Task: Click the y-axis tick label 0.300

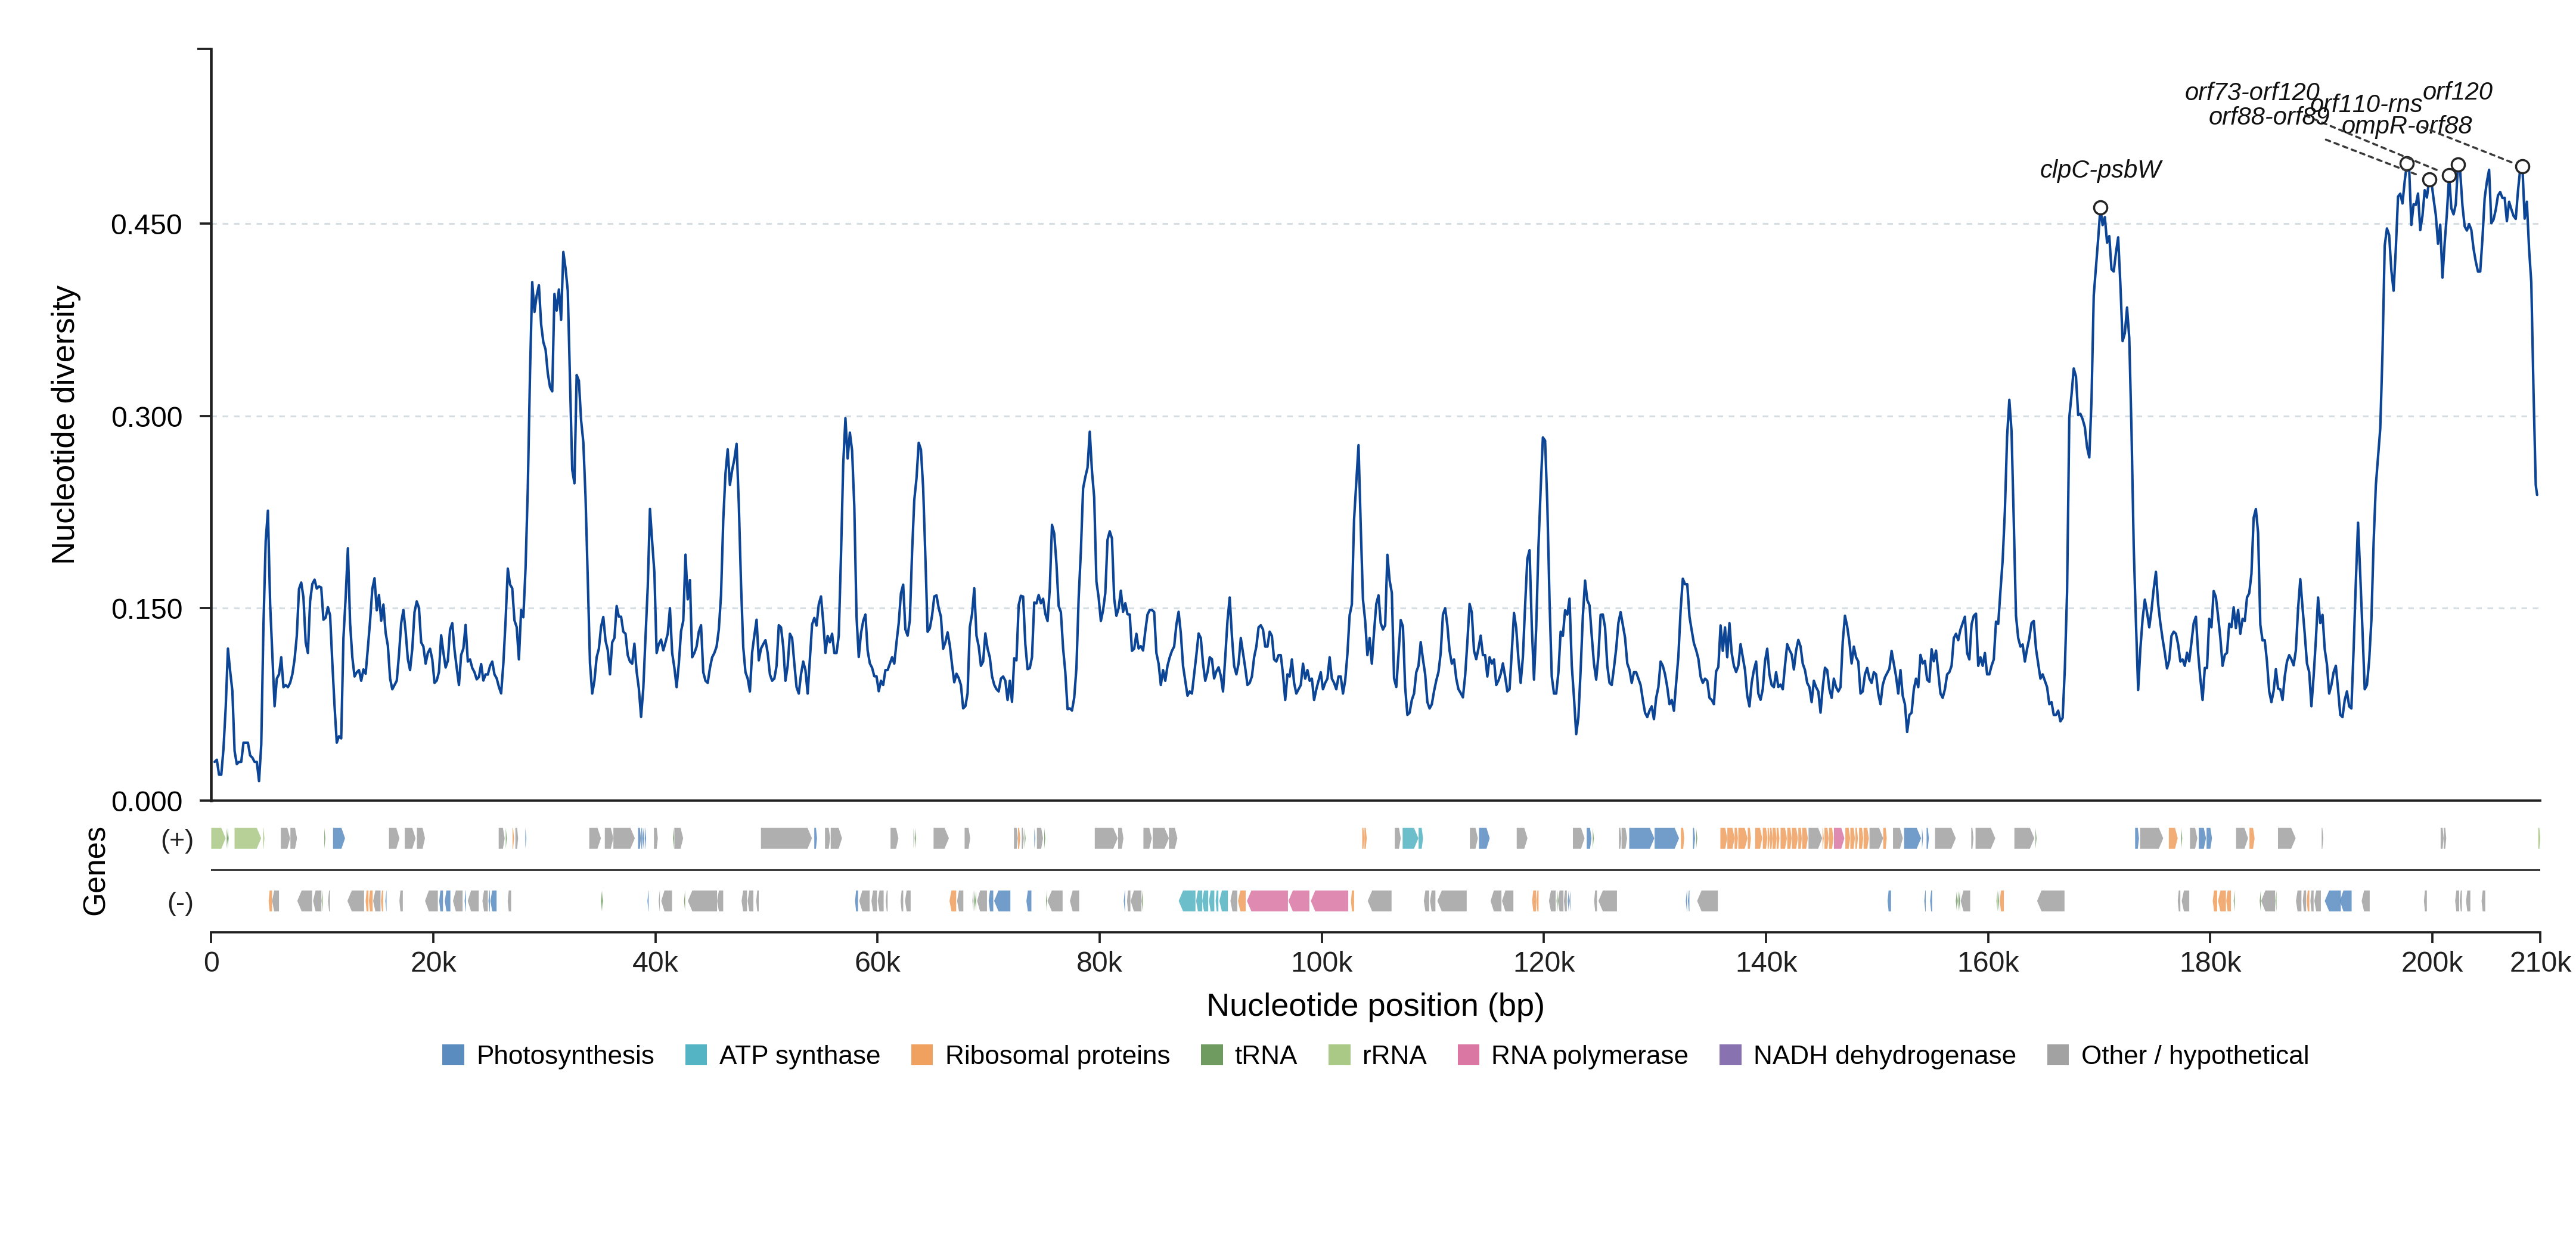Action: coord(147,417)
